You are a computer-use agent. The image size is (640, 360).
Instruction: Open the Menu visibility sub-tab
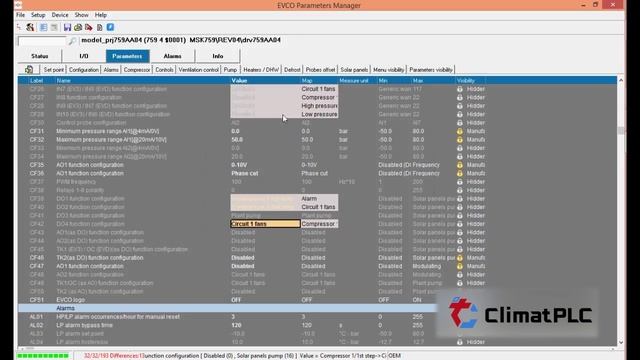coord(388,70)
